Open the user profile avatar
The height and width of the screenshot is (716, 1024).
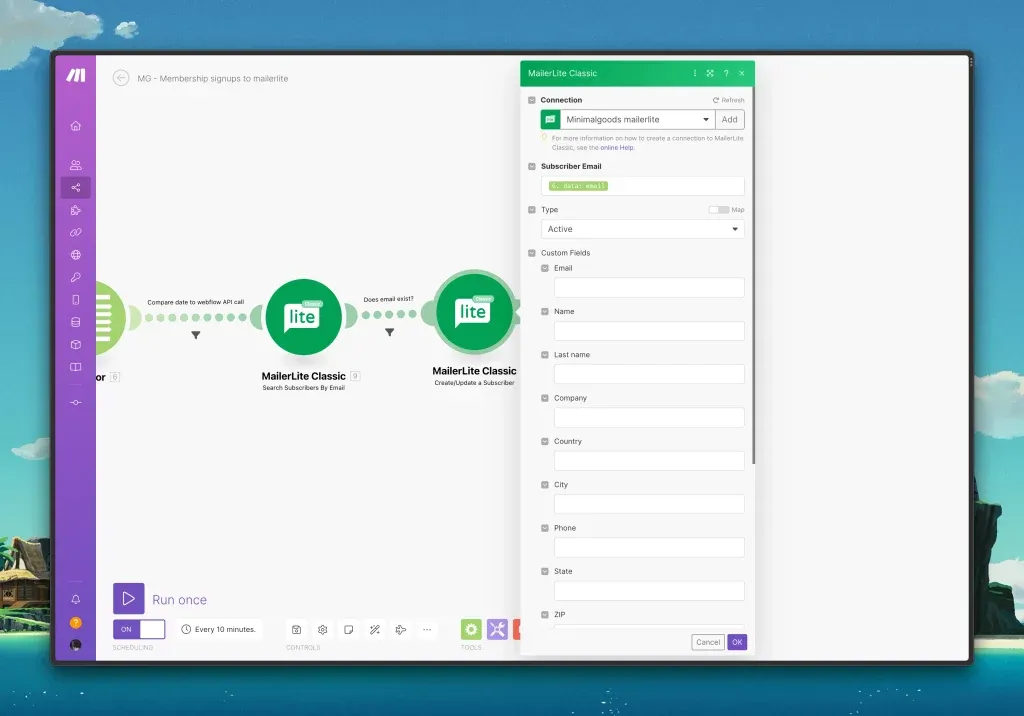tap(76, 645)
